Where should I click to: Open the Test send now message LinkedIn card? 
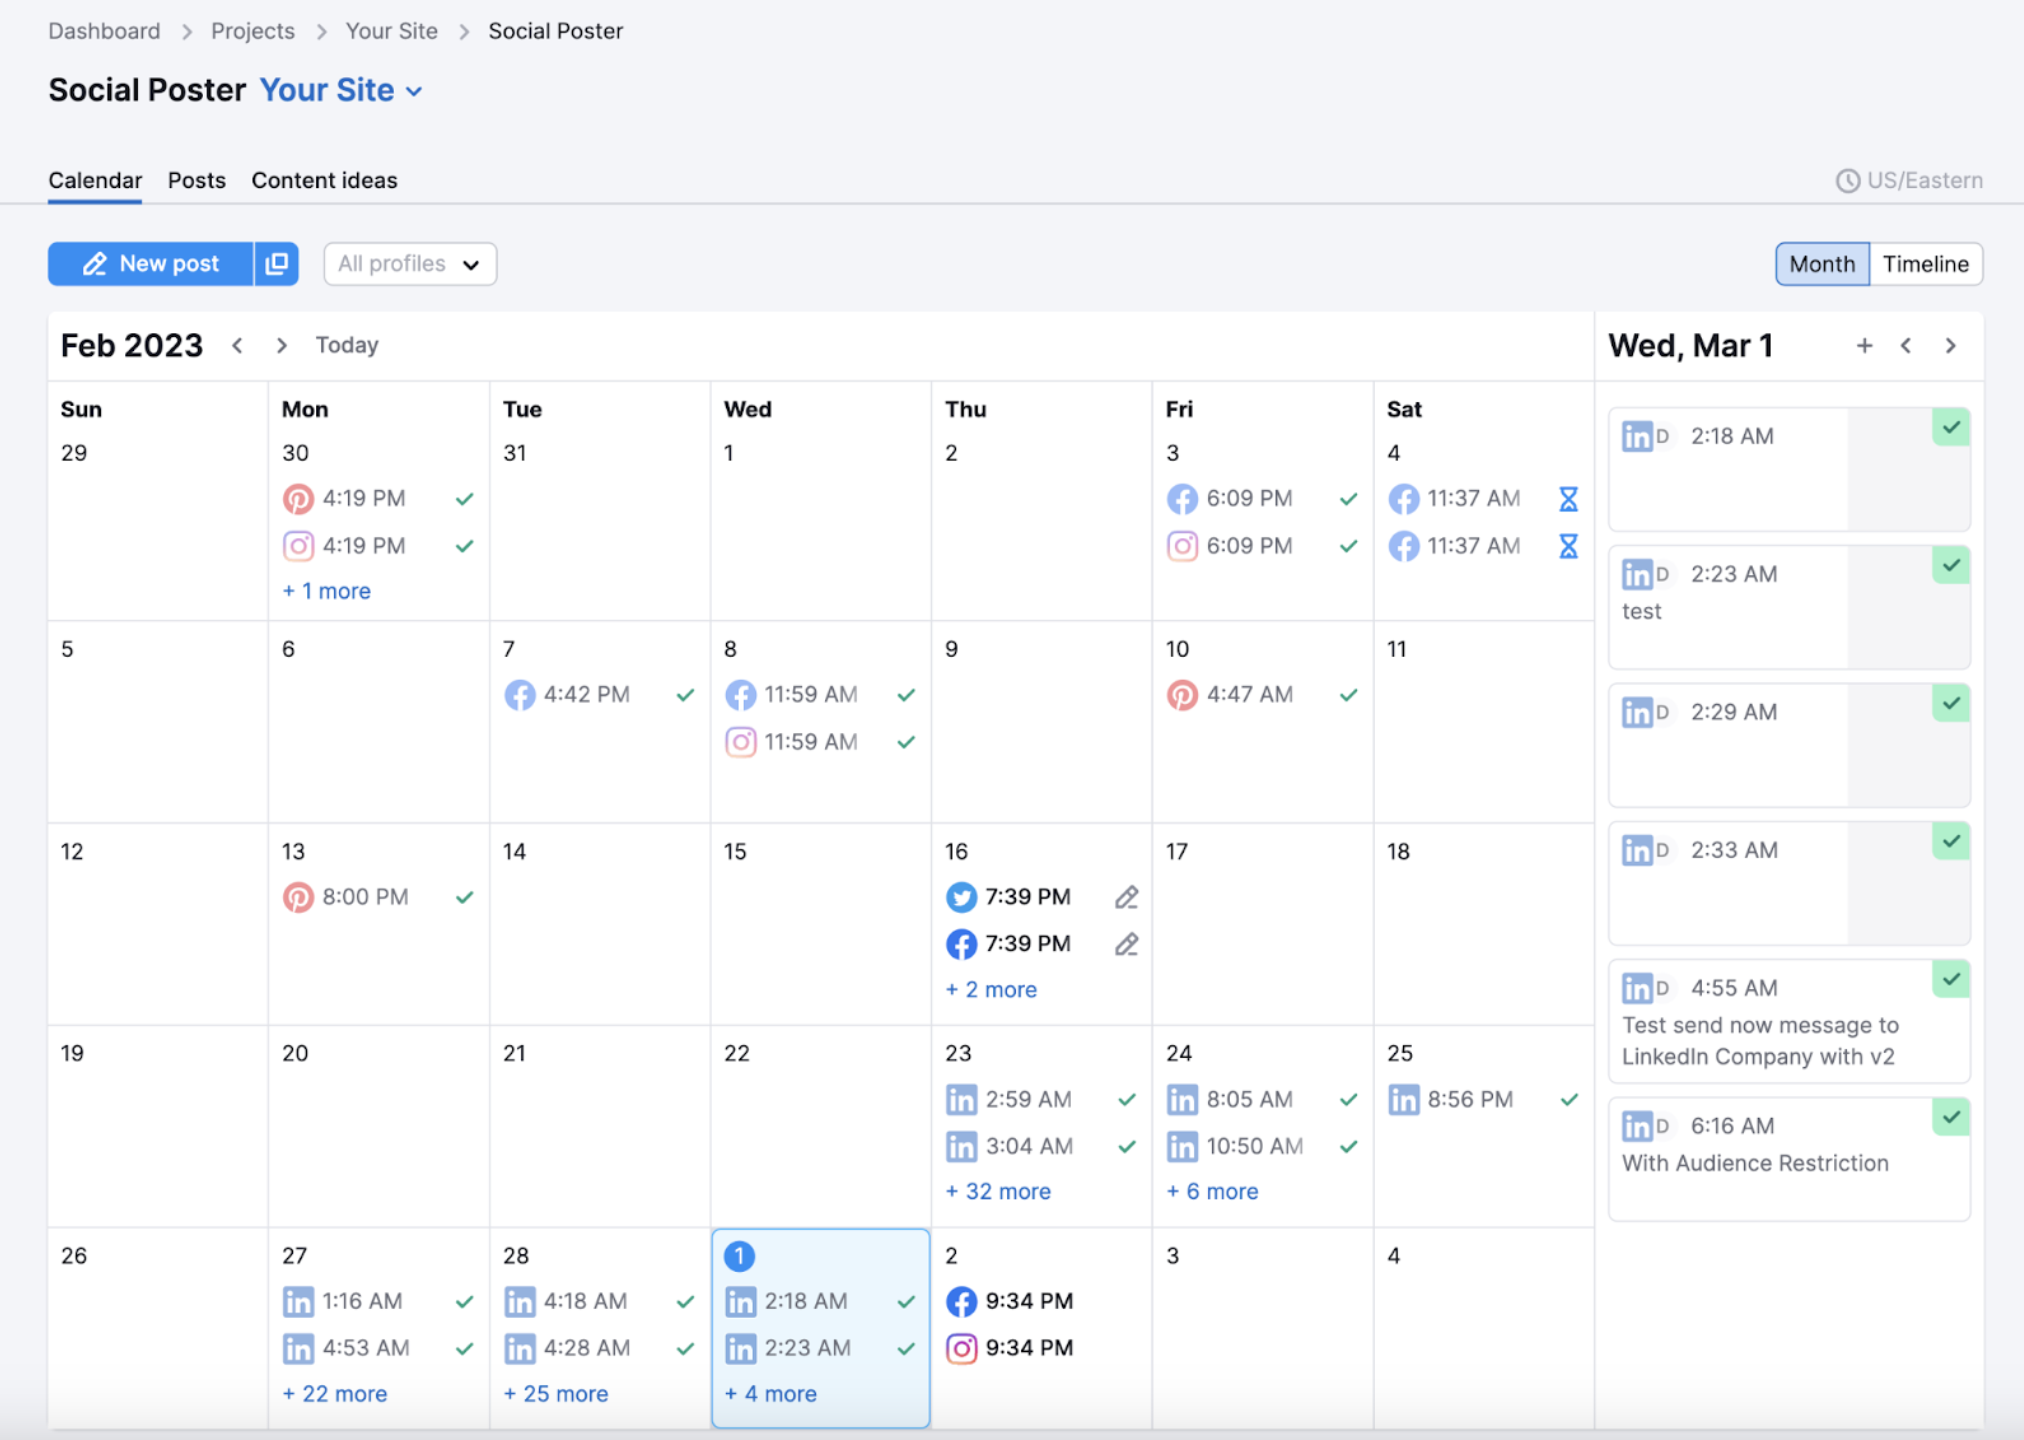[1789, 1021]
